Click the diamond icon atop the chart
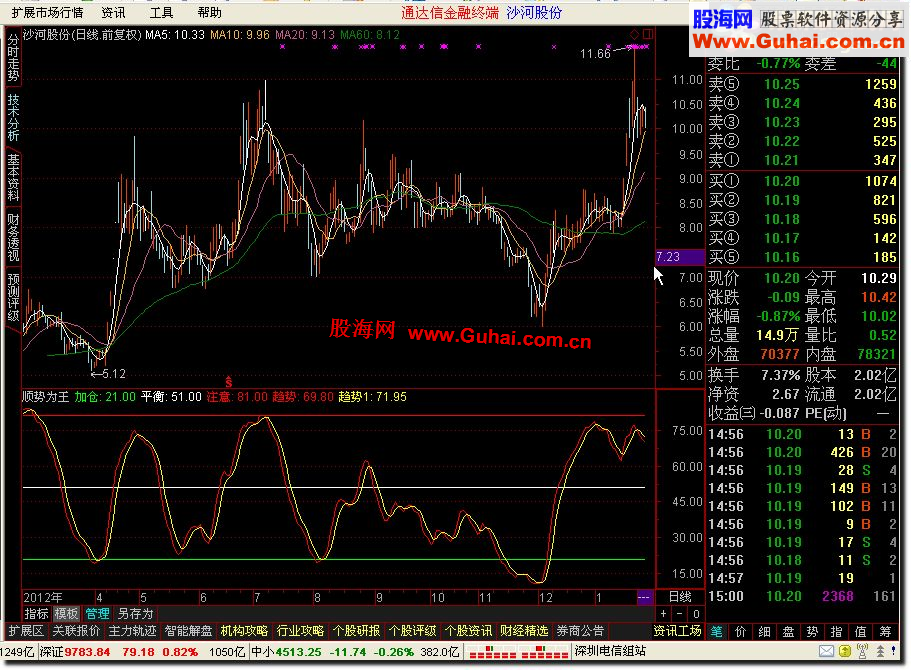The width and height of the screenshot is (911, 670). point(634,34)
